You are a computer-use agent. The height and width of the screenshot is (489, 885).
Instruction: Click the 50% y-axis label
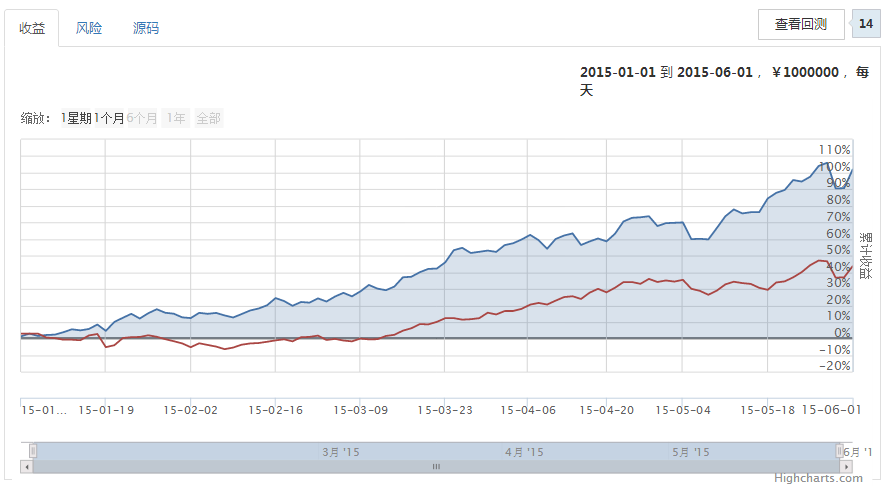tap(838, 250)
